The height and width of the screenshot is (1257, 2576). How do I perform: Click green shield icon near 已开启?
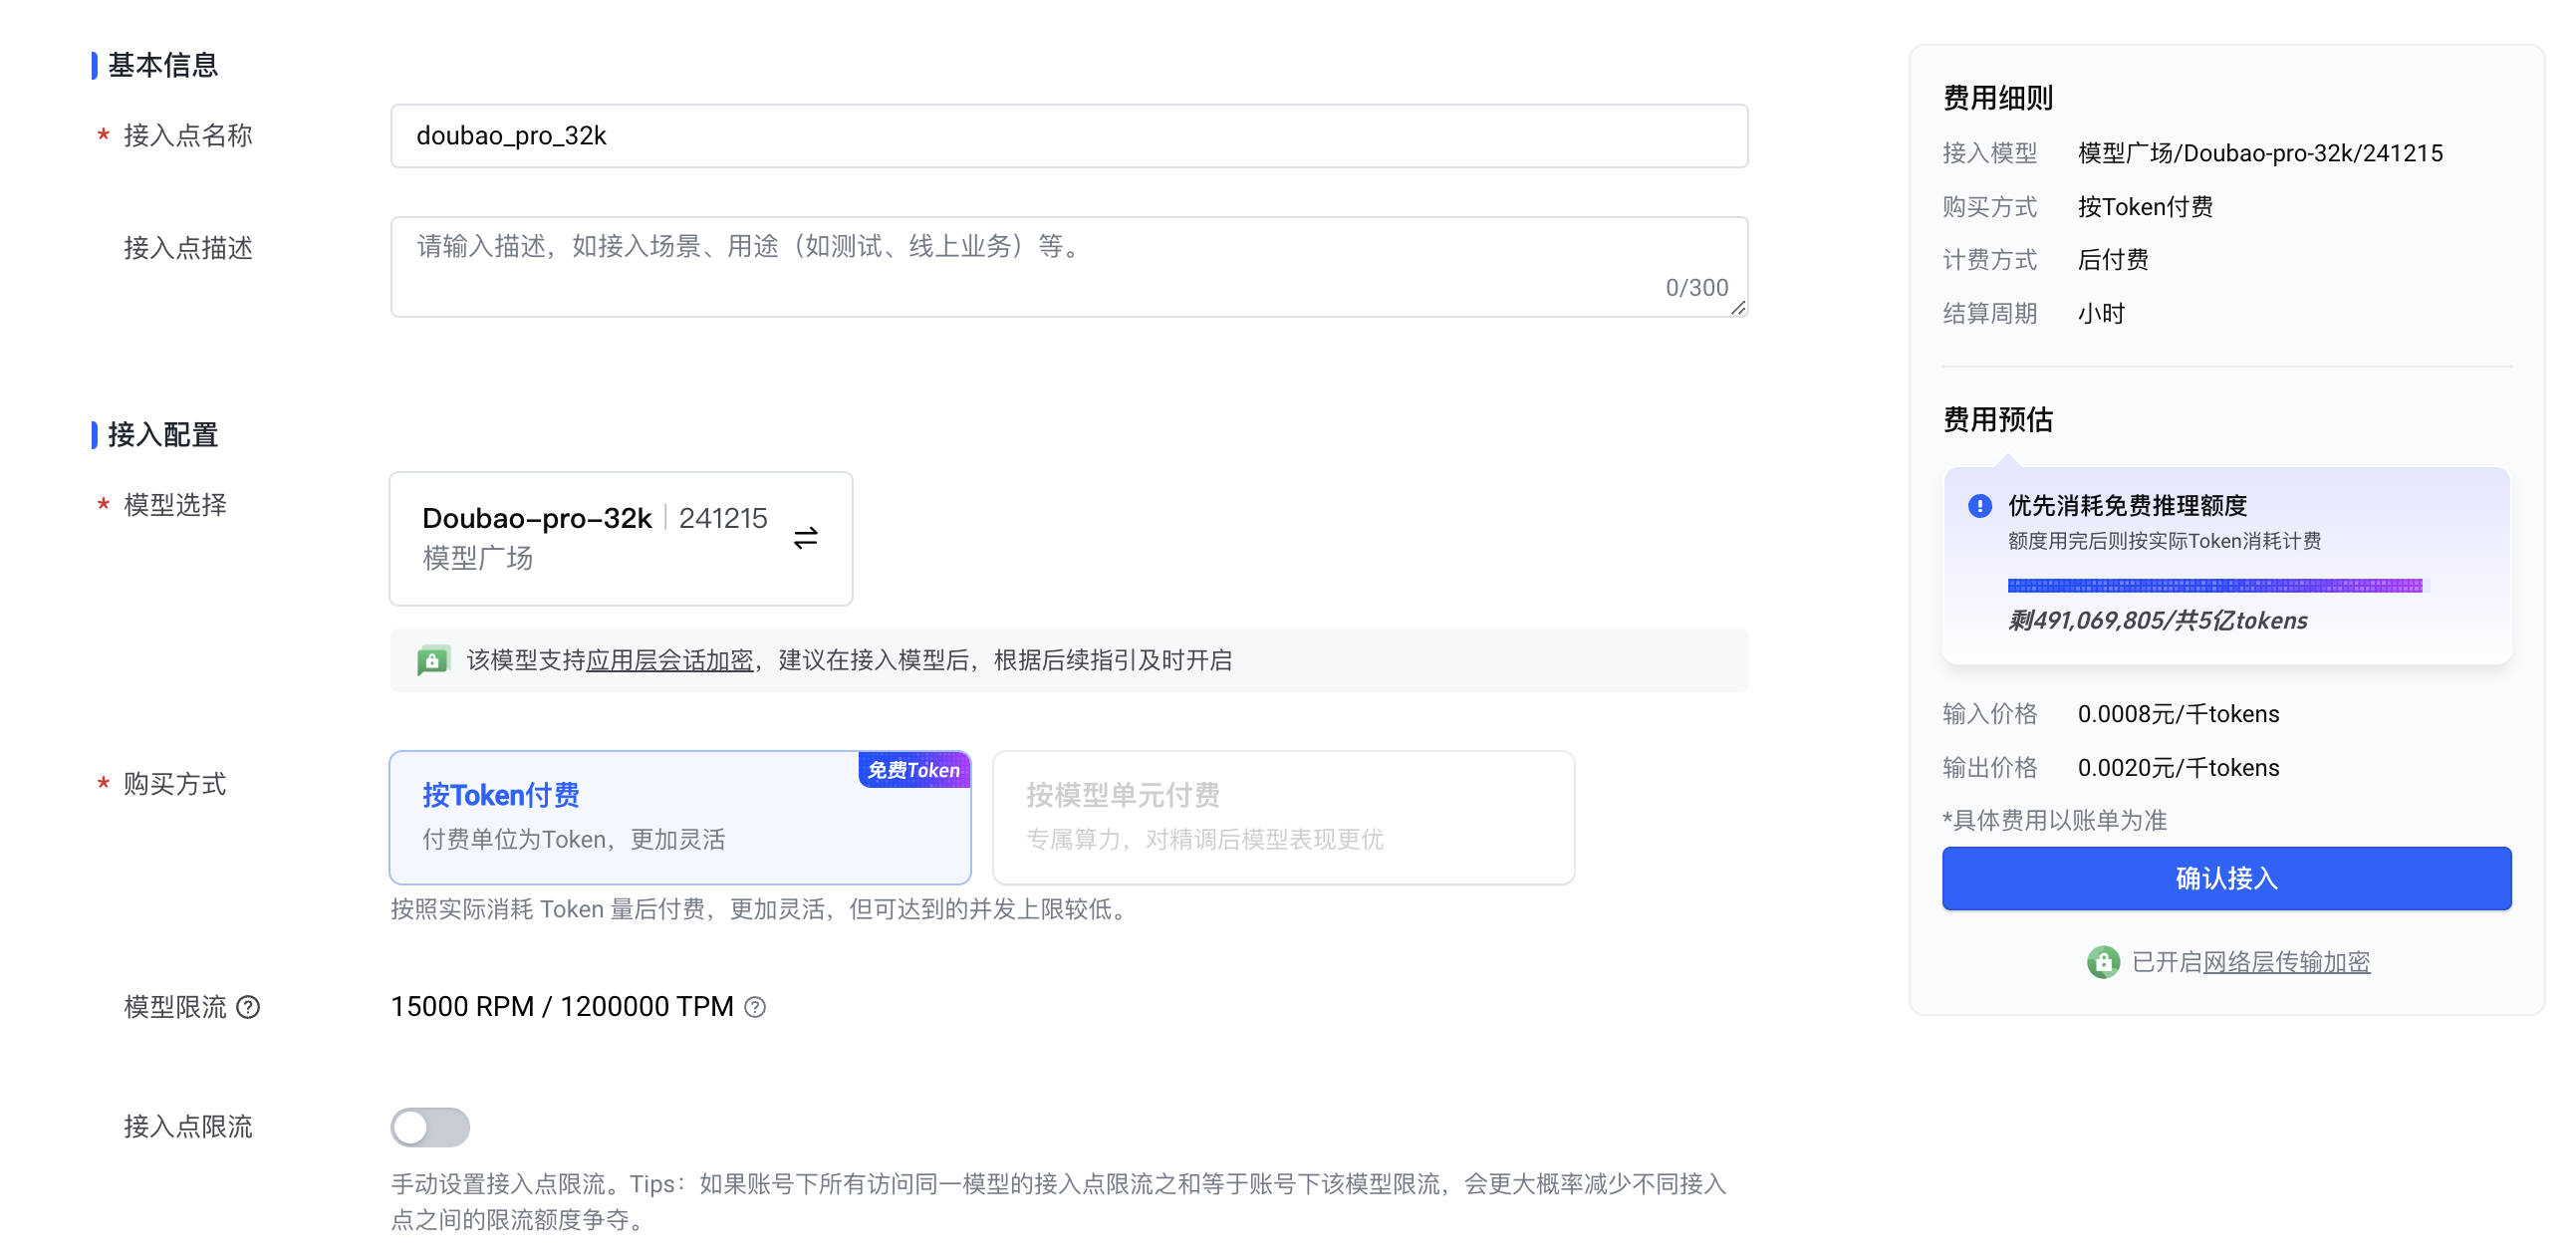[x=2103, y=962]
